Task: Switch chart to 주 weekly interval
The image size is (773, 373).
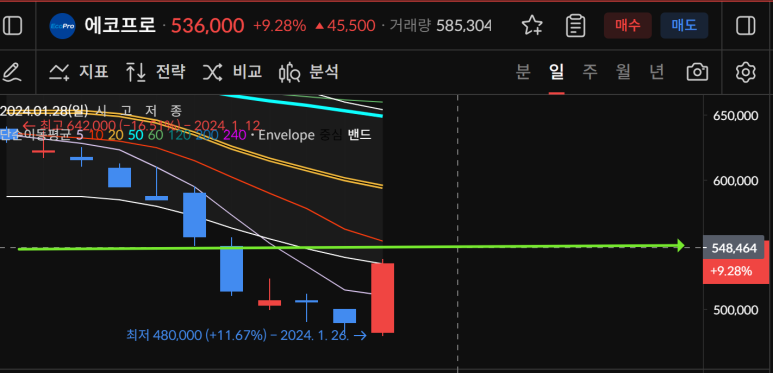Action: click(590, 72)
